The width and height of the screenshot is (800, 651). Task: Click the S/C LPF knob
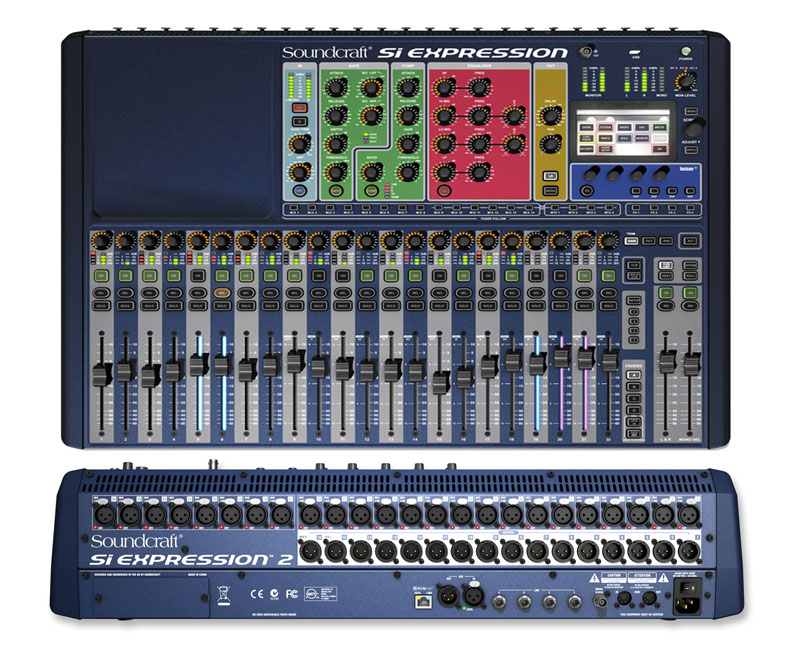point(371,88)
